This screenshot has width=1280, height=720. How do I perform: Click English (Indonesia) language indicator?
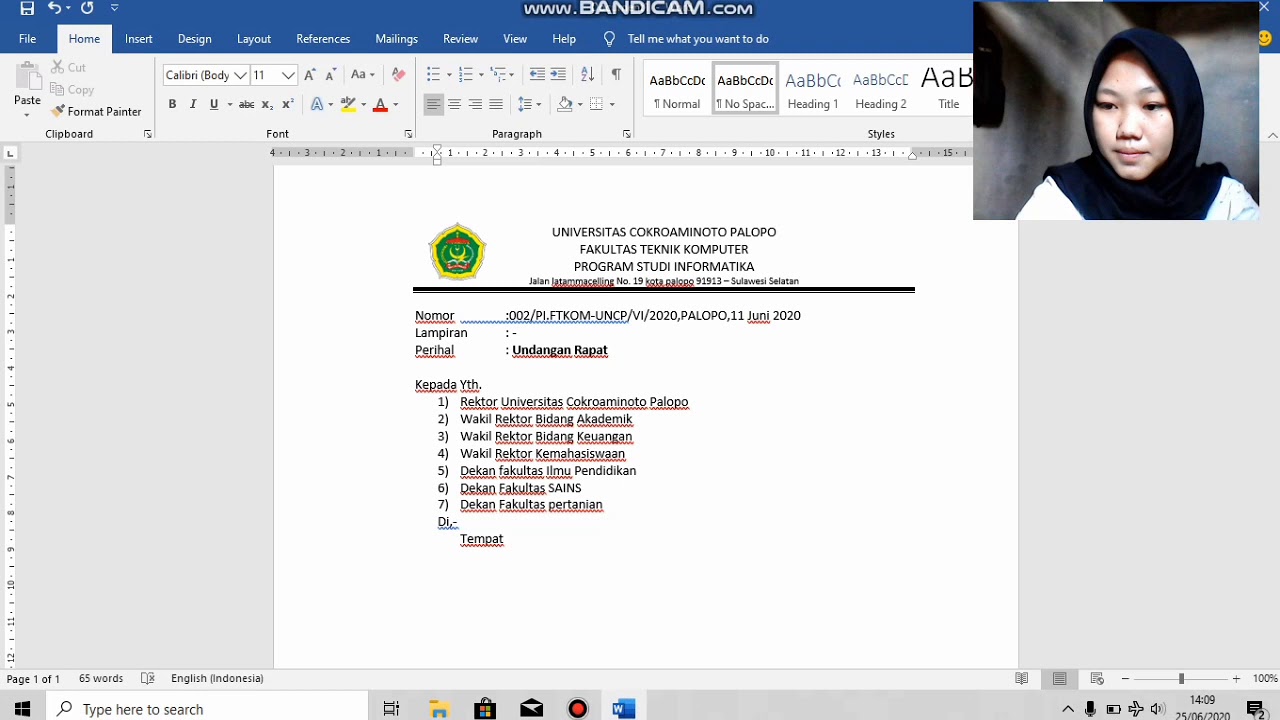click(217, 678)
